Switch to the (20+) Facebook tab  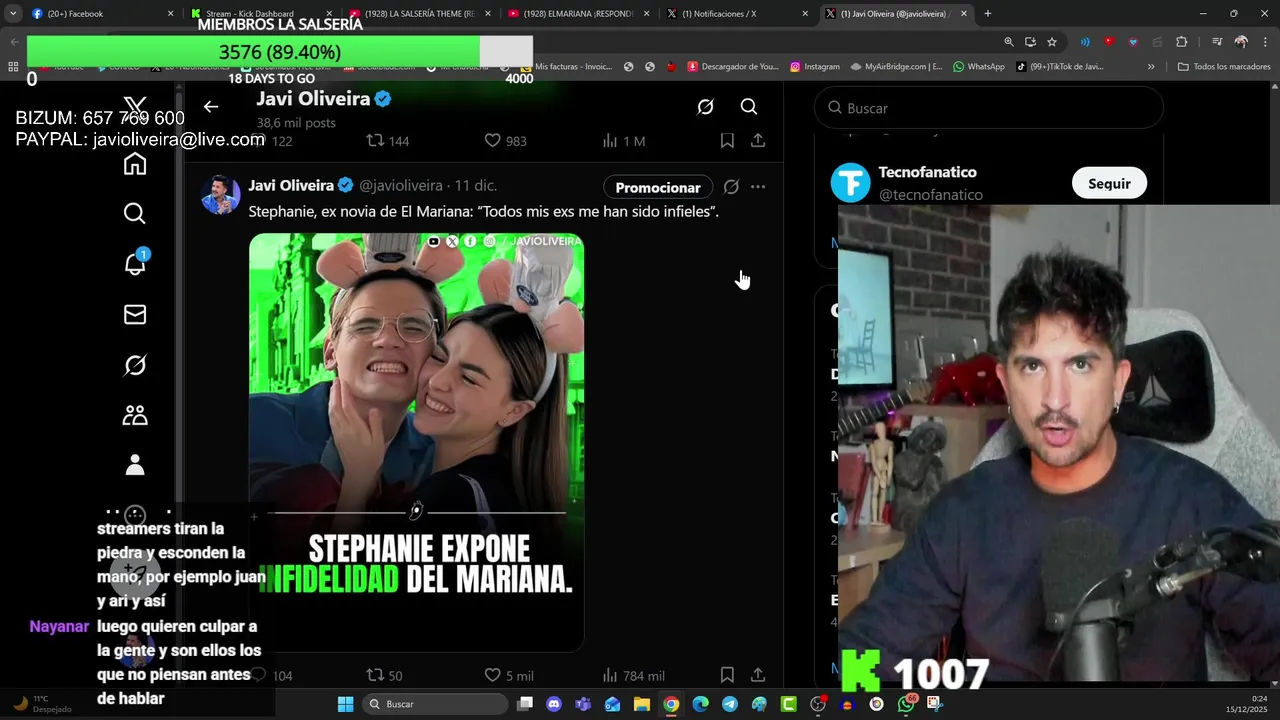pyautogui.click(x=103, y=14)
